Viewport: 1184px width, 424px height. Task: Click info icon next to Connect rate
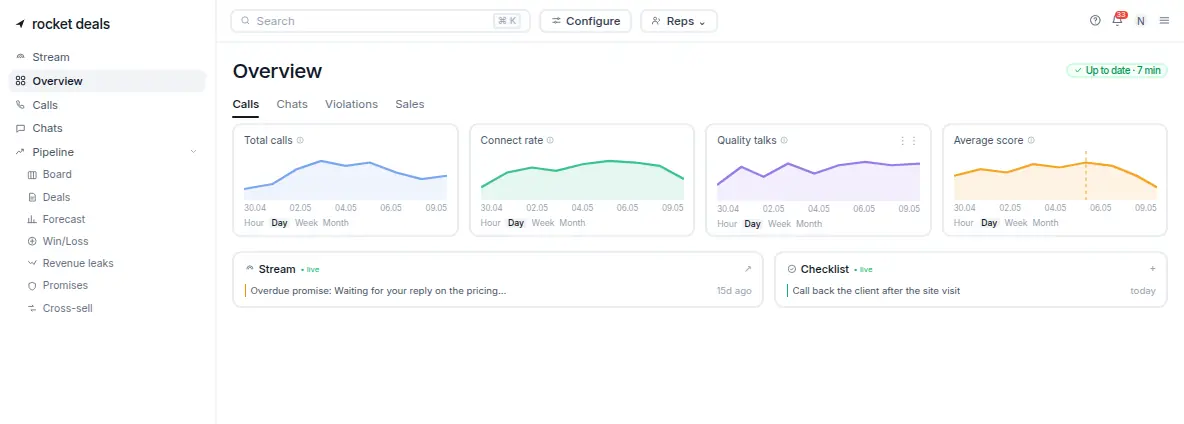(550, 140)
